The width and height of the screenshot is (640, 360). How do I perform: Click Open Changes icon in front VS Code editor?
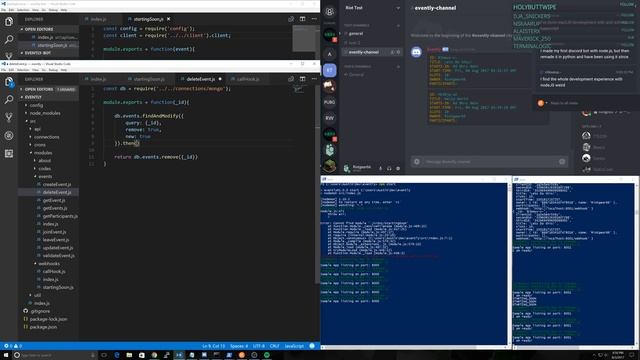click(291, 79)
